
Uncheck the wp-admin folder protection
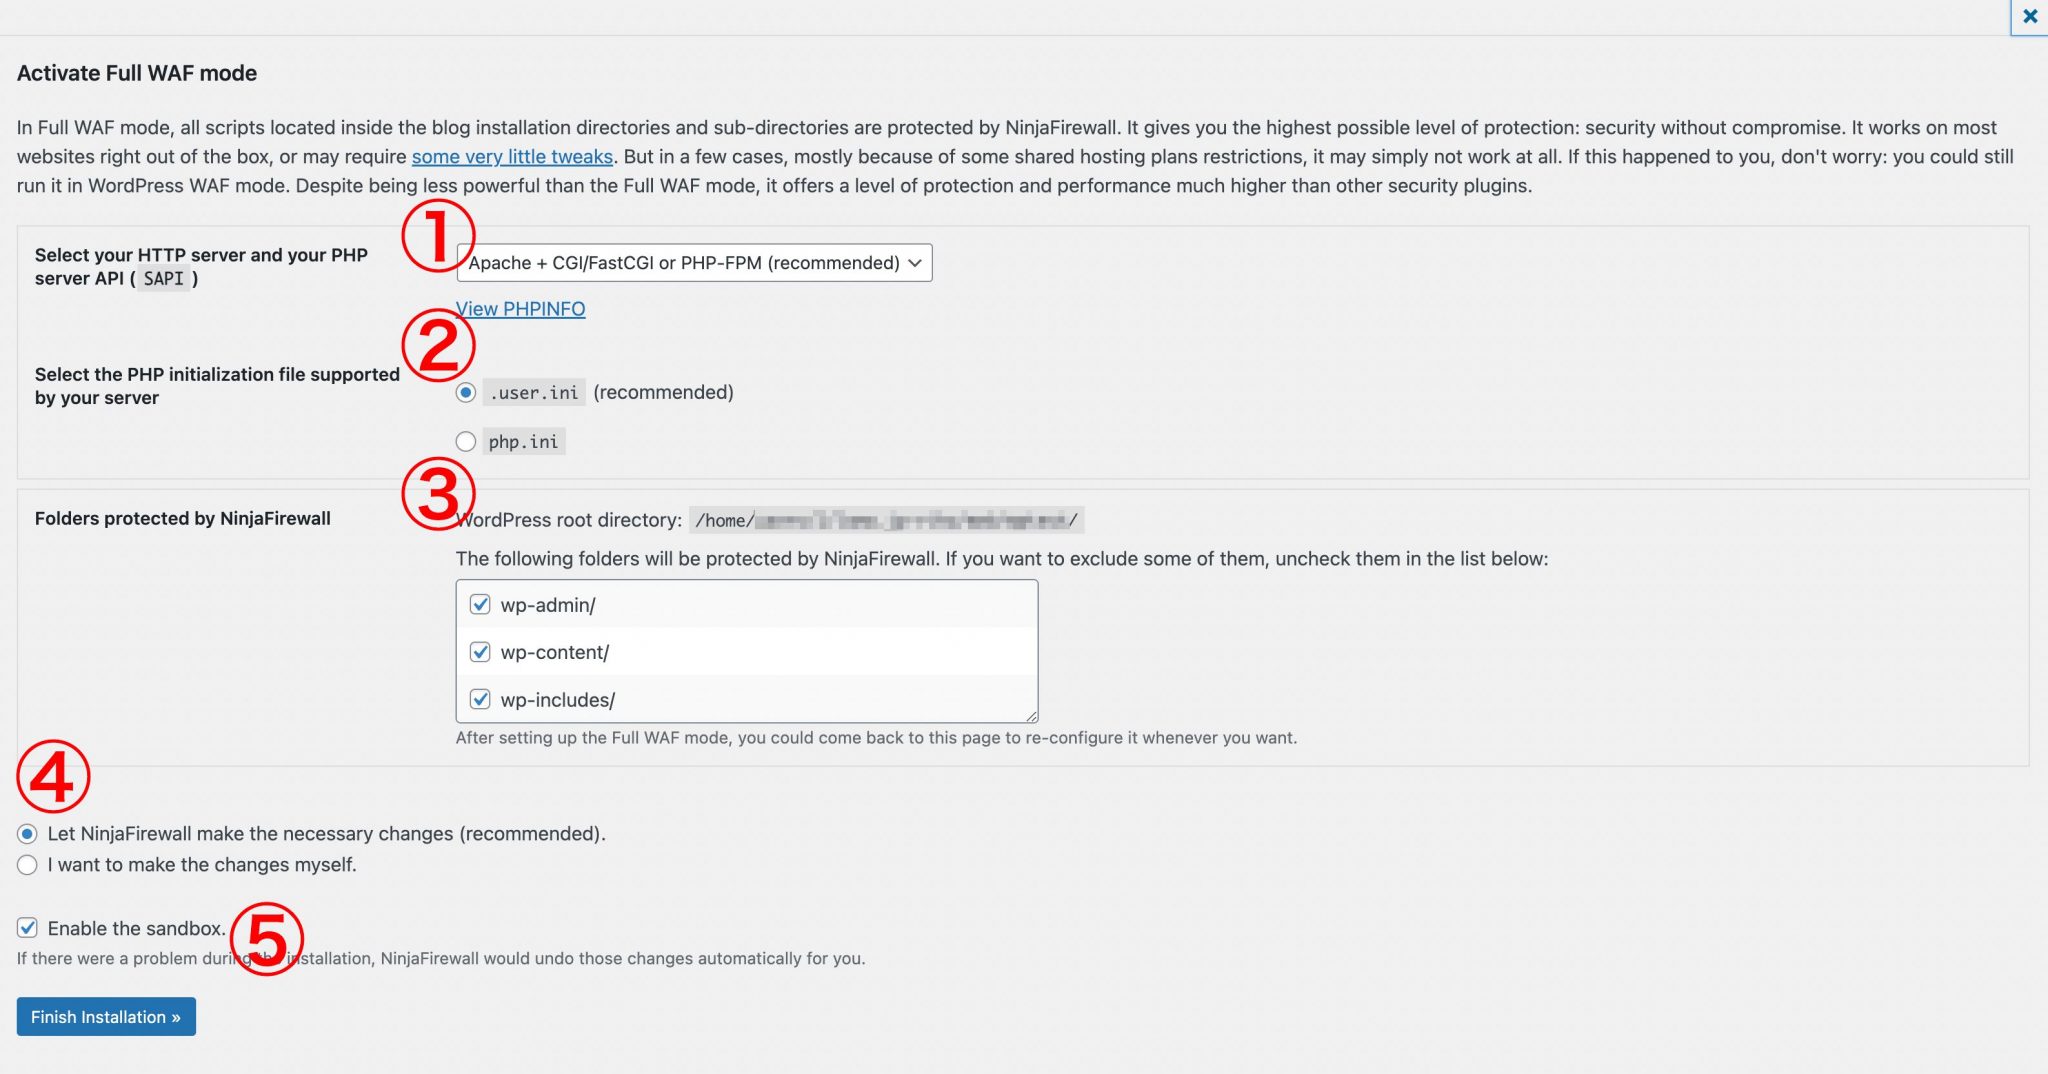[480, 604]
